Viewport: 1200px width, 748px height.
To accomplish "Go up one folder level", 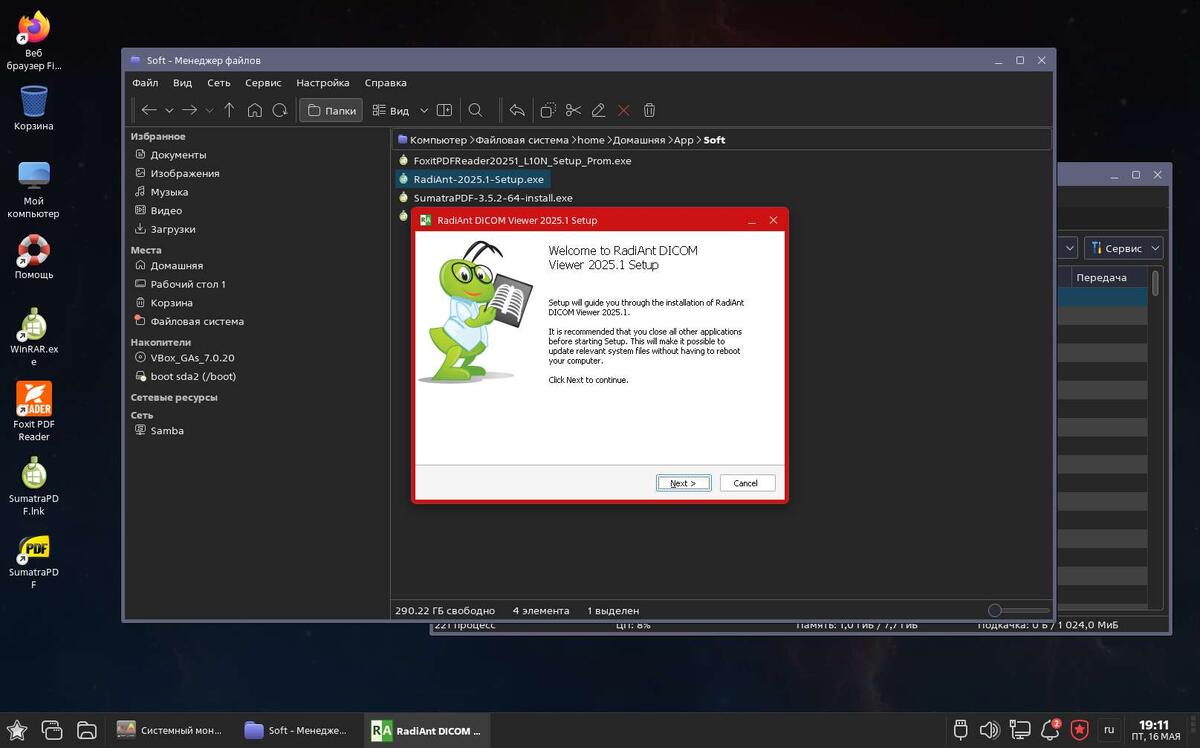I will pos(229,110).
